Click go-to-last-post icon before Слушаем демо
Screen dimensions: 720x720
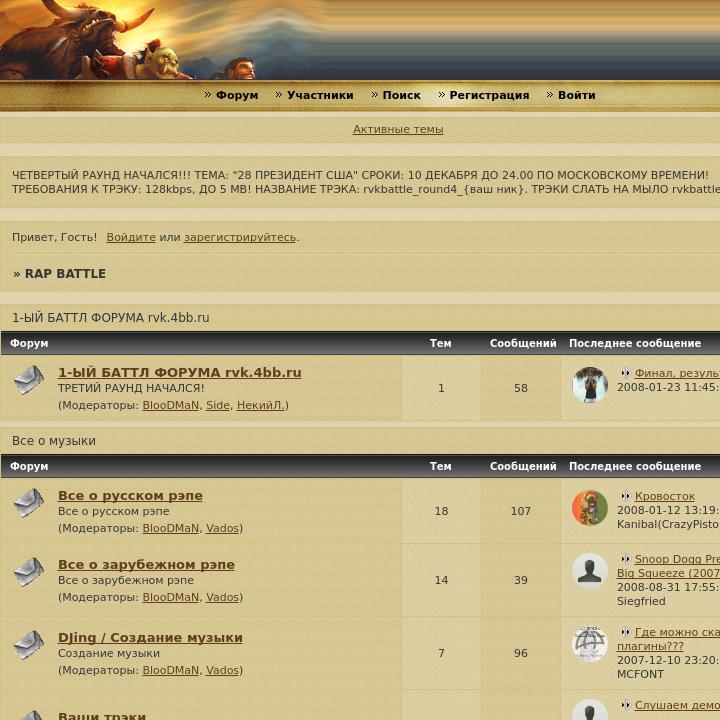[625, 705]
